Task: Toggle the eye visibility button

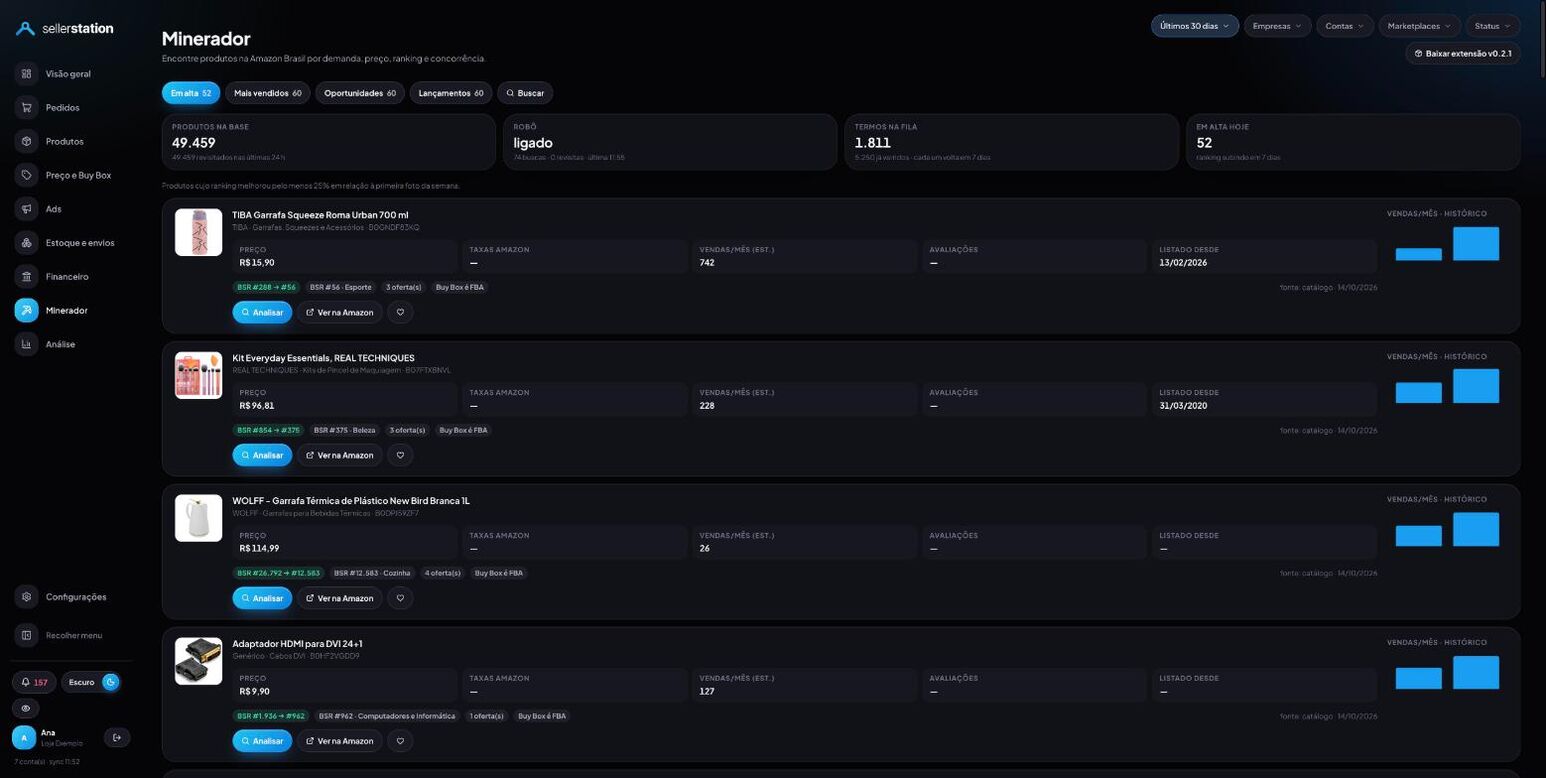Action: point(26,708)
